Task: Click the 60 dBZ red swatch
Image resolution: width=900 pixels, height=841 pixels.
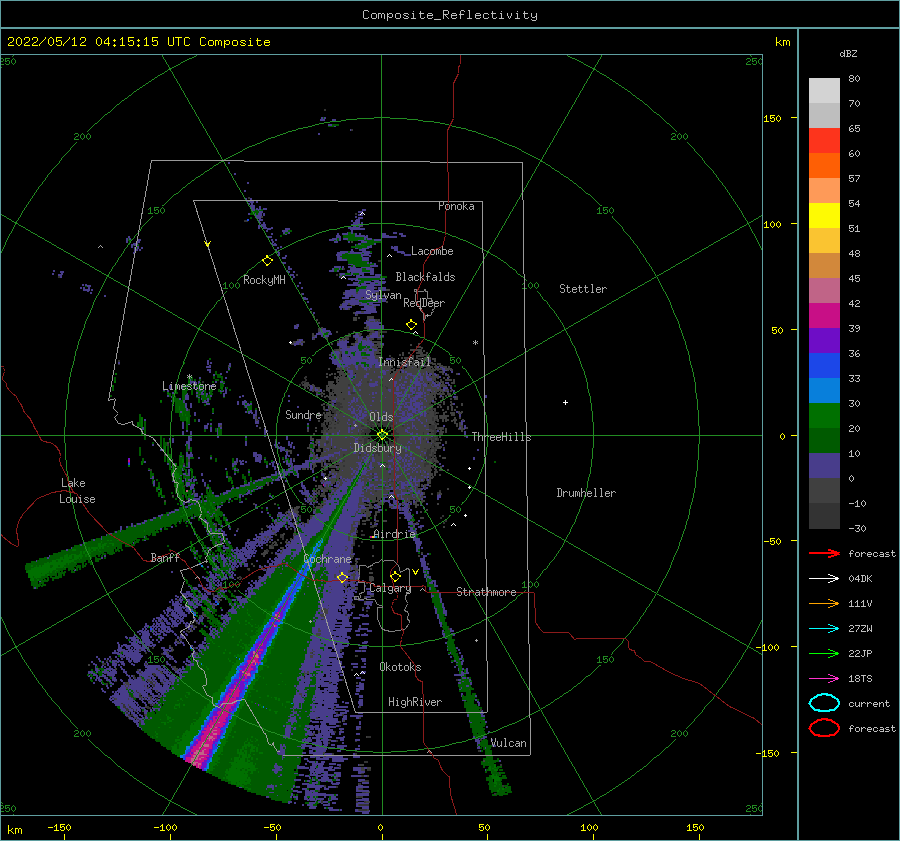Action: pyautogui.click(x=824, y=141)
